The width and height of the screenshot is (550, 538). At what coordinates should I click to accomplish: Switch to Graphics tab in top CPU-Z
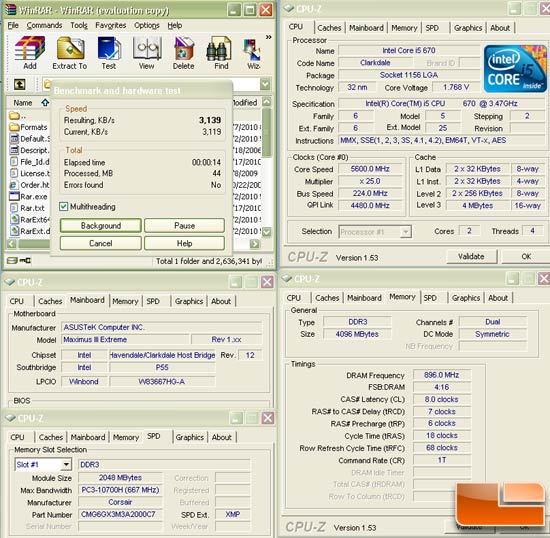(x=468, y=28)
